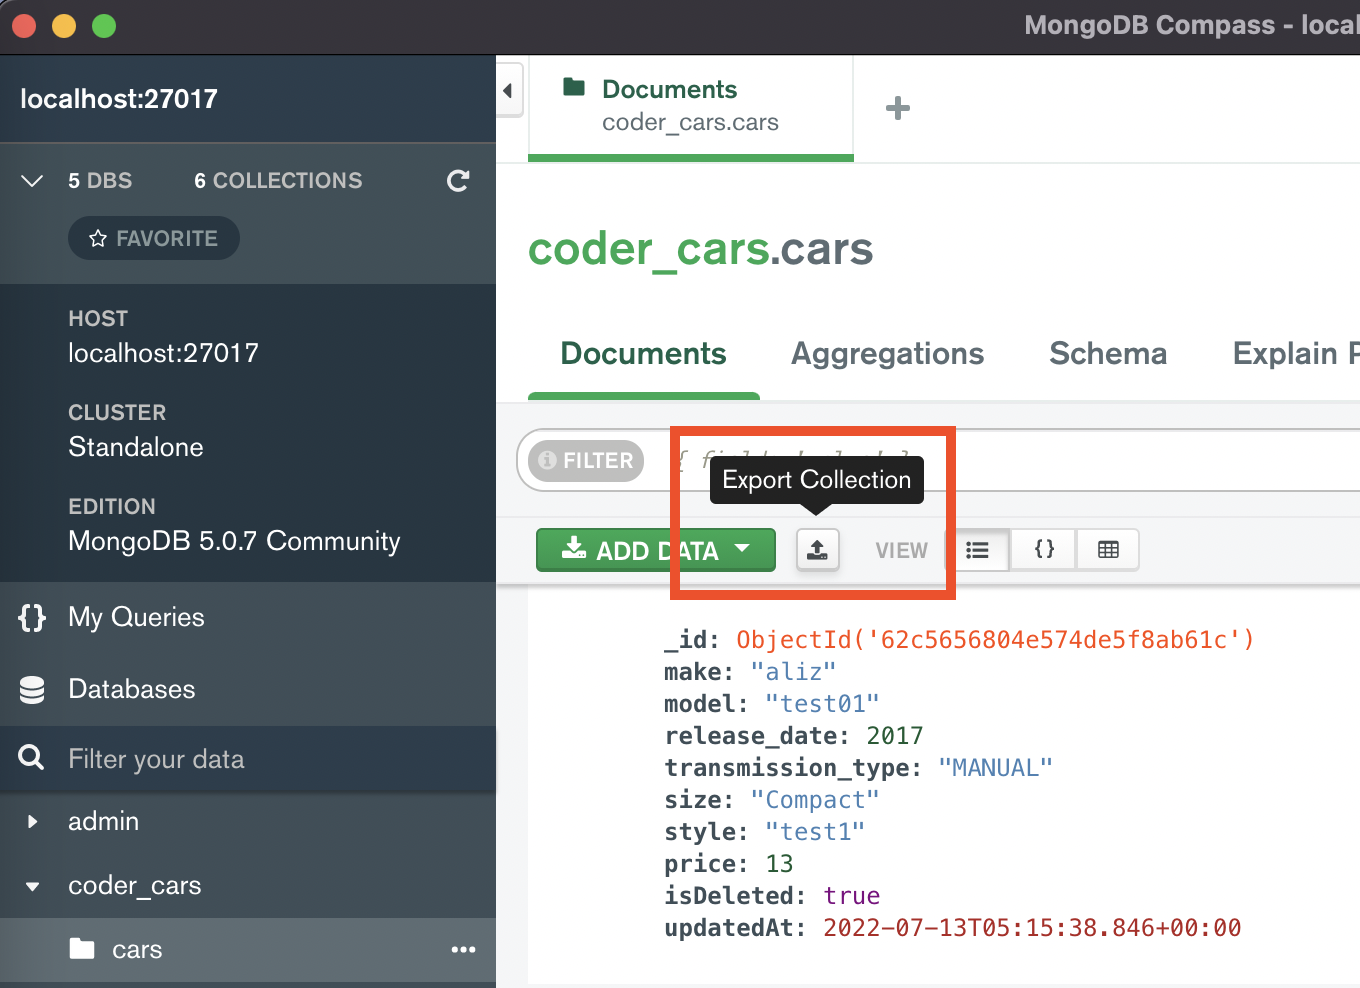The width and height of the screenshot is (1360, 988).
Task: Click the My Queries braces icon
Action: point(32,617)
